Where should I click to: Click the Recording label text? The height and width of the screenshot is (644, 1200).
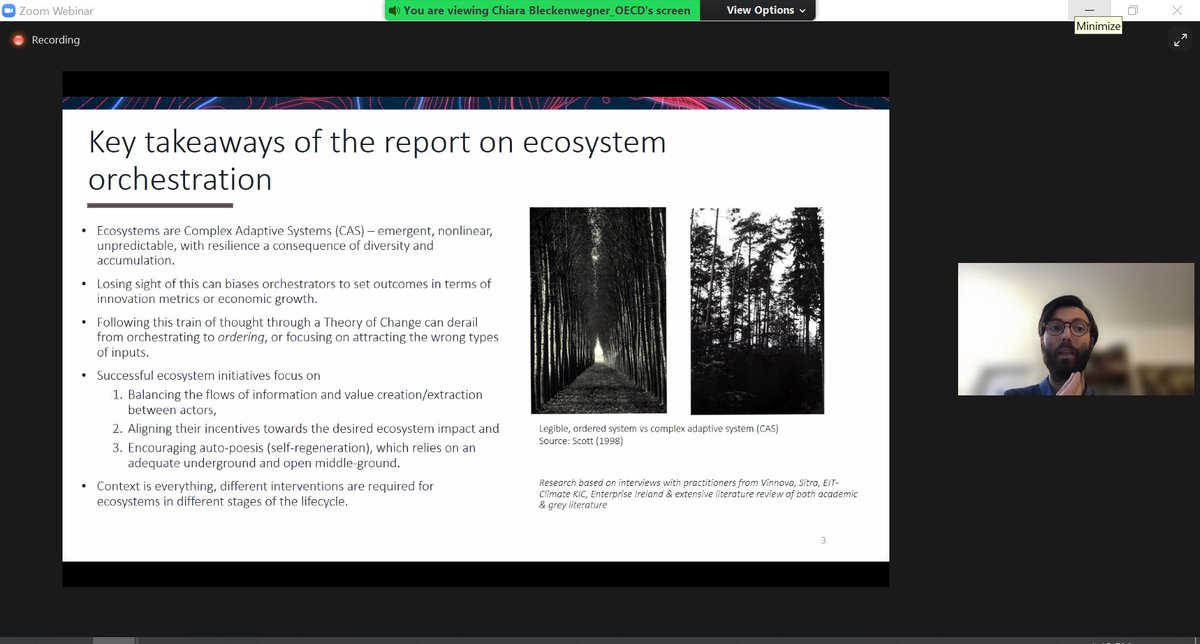55,40
